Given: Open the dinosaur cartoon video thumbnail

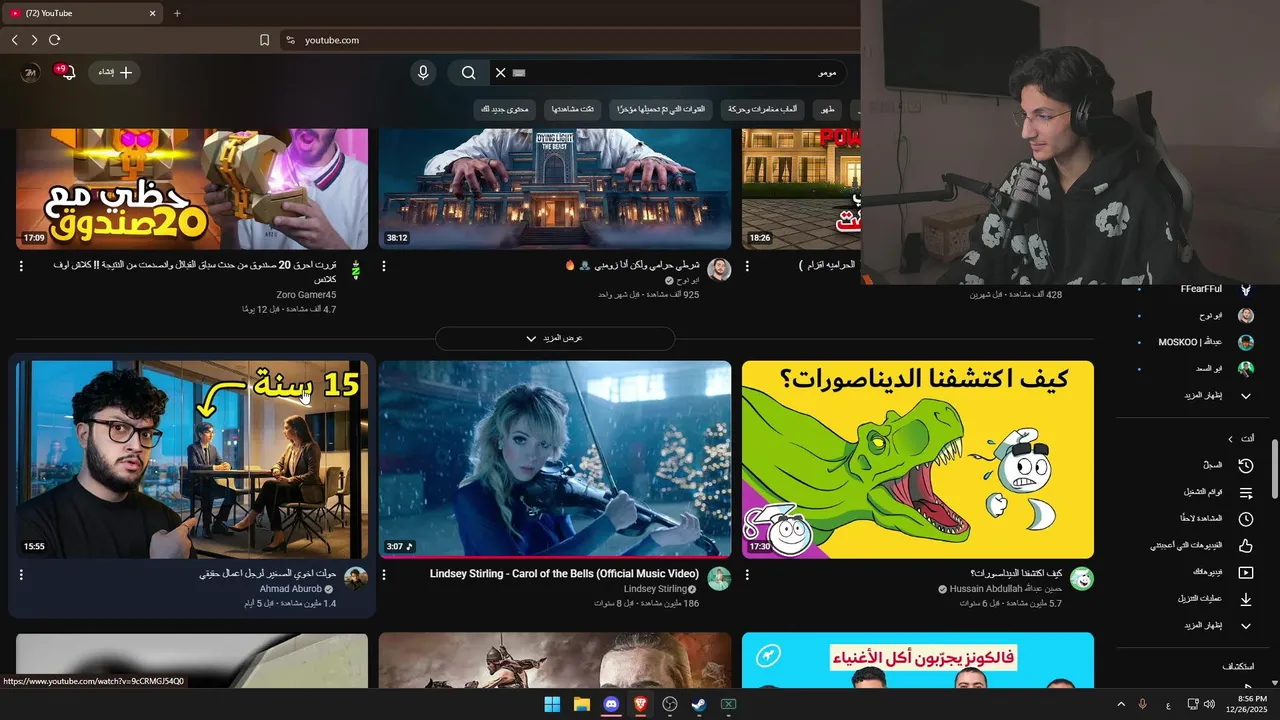Looking at the screenshot, I should pyautogui.click(x=918, y=459).
